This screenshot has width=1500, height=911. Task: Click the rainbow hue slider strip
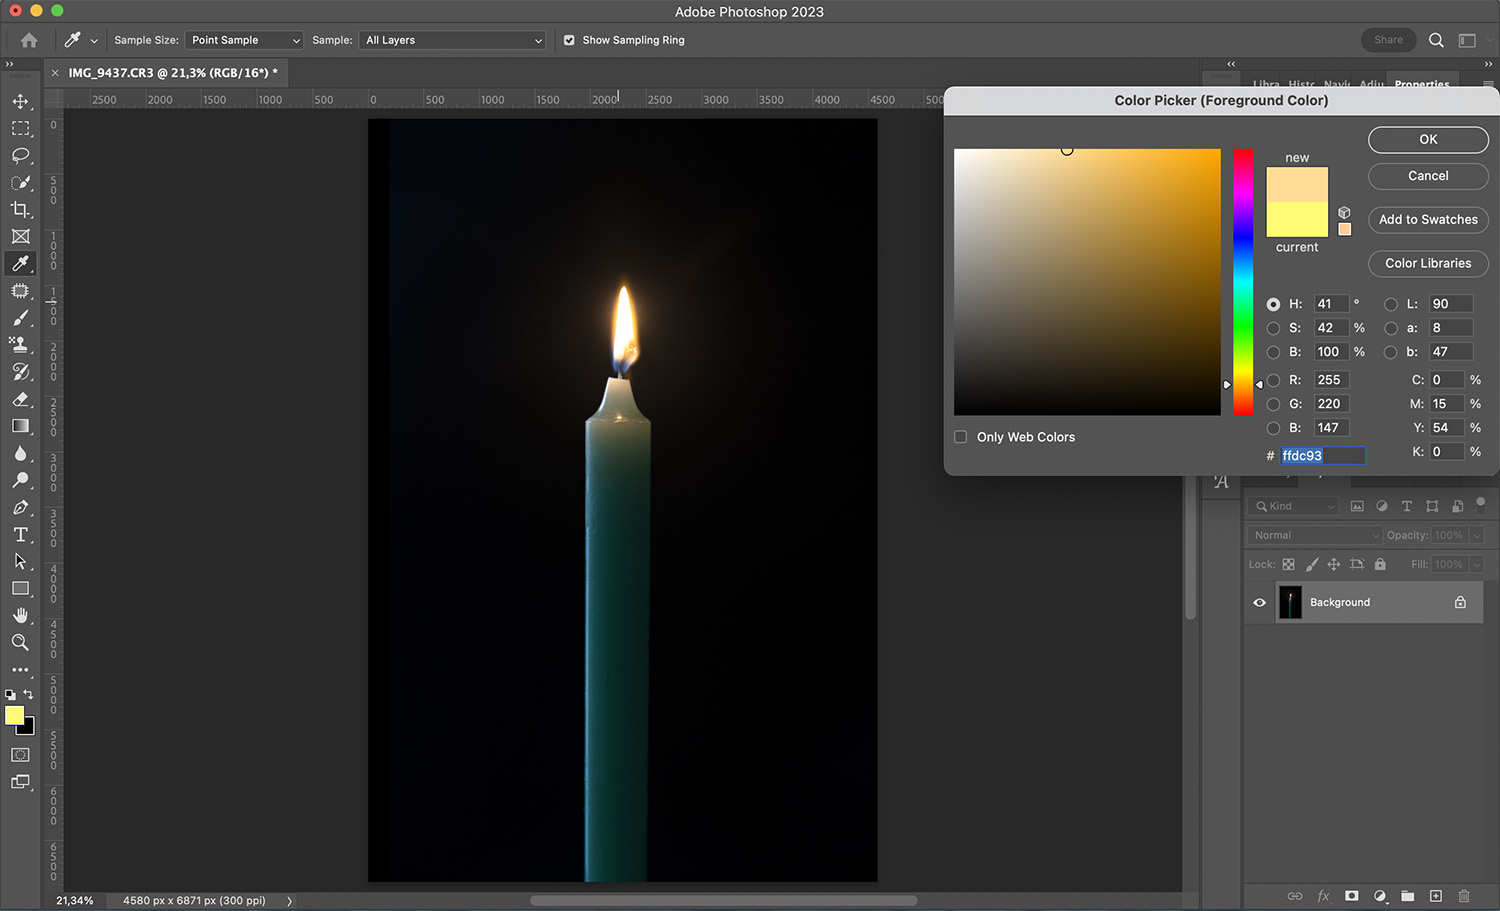(1243, 282)
